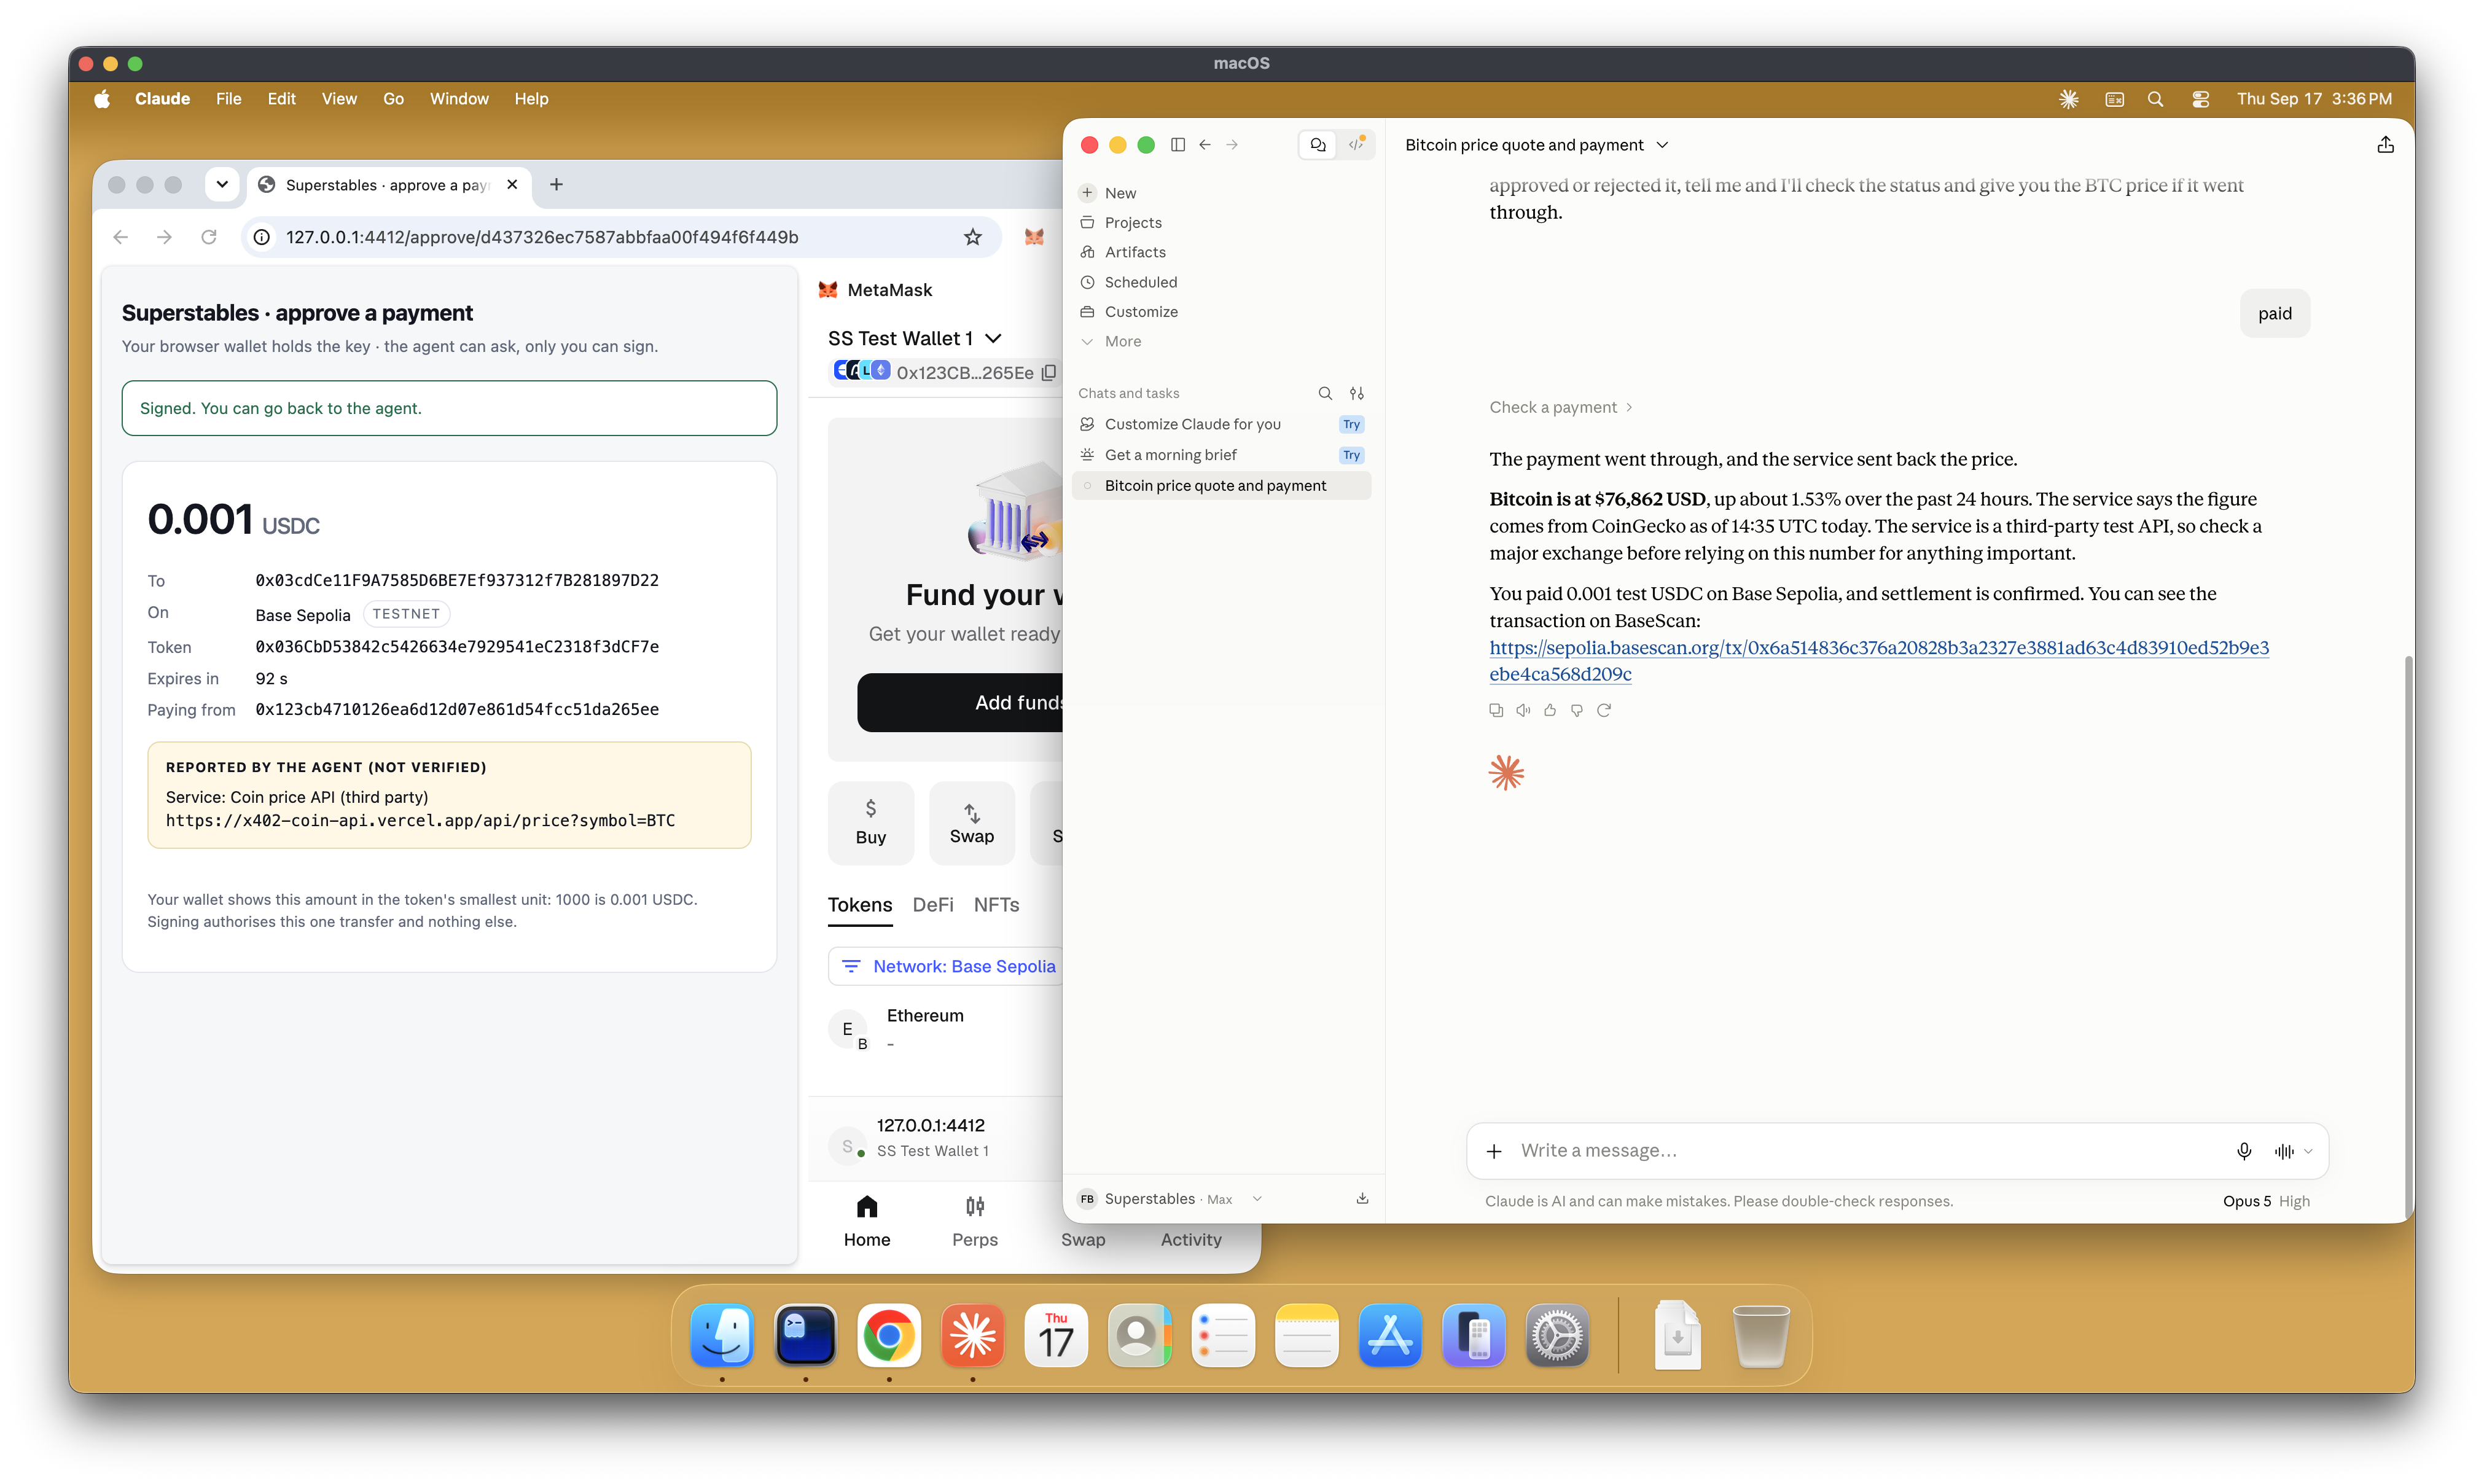Open Spotlight search in menu bar
This screenshot has height=1484, width=2484.
pyautogui.click(x=2155, y=99)
